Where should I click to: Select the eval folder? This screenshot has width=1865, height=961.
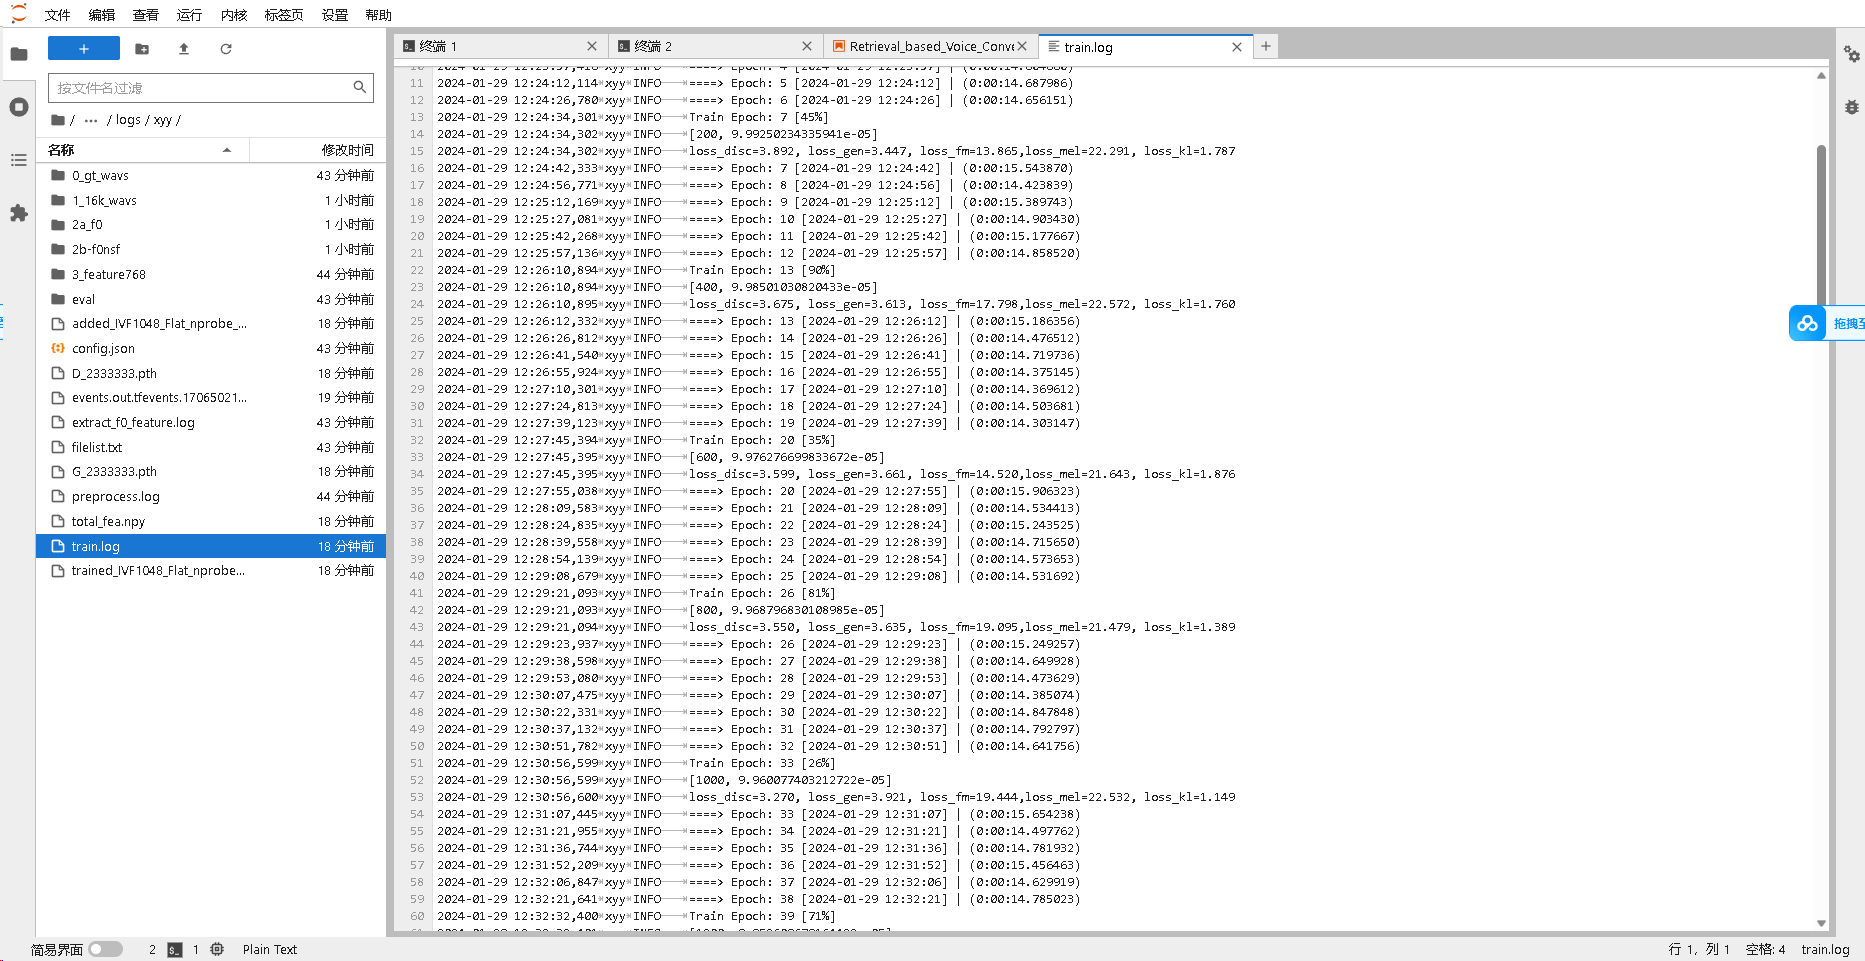[x=211, y=299]
